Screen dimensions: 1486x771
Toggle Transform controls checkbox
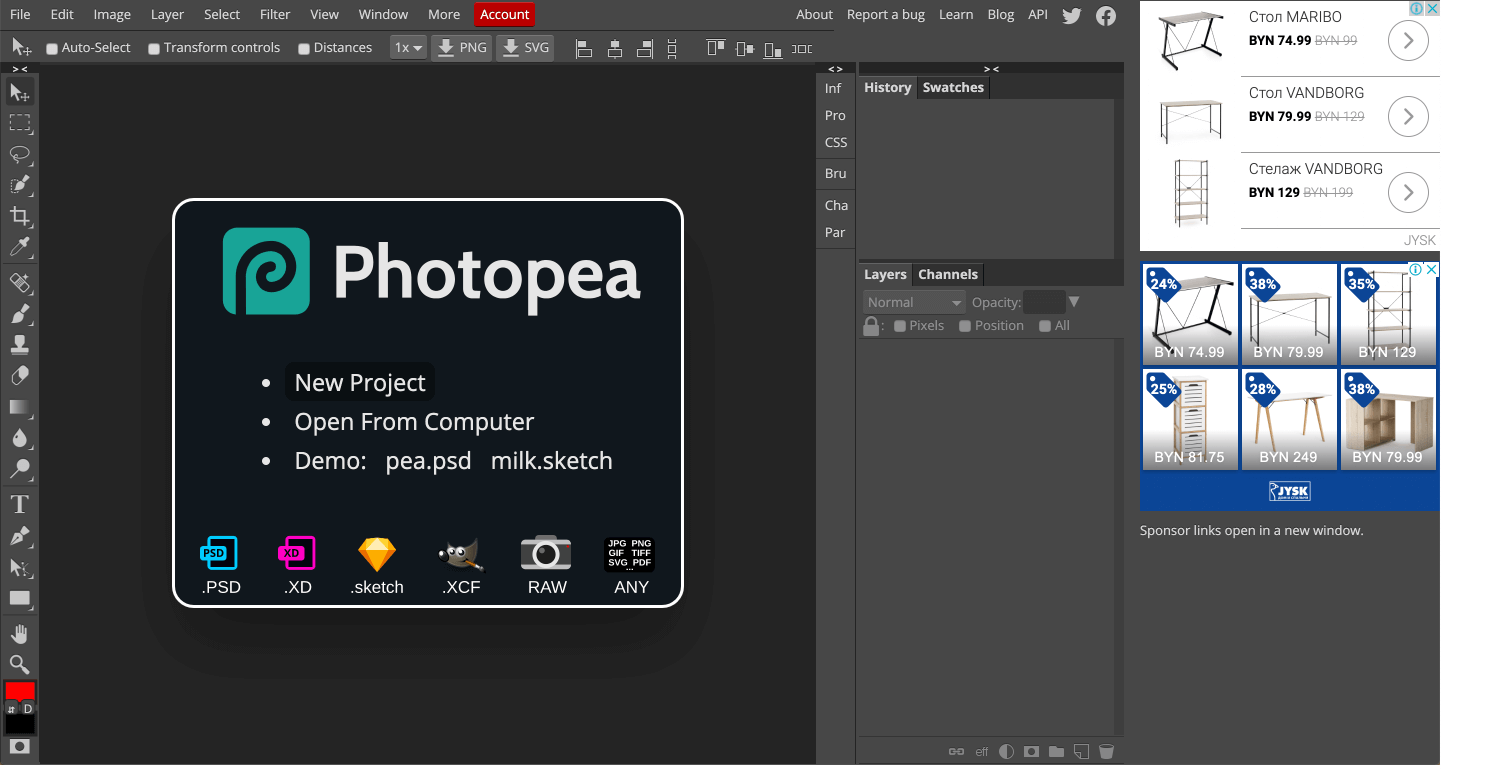pyautogui.click(x=154, y=48)
